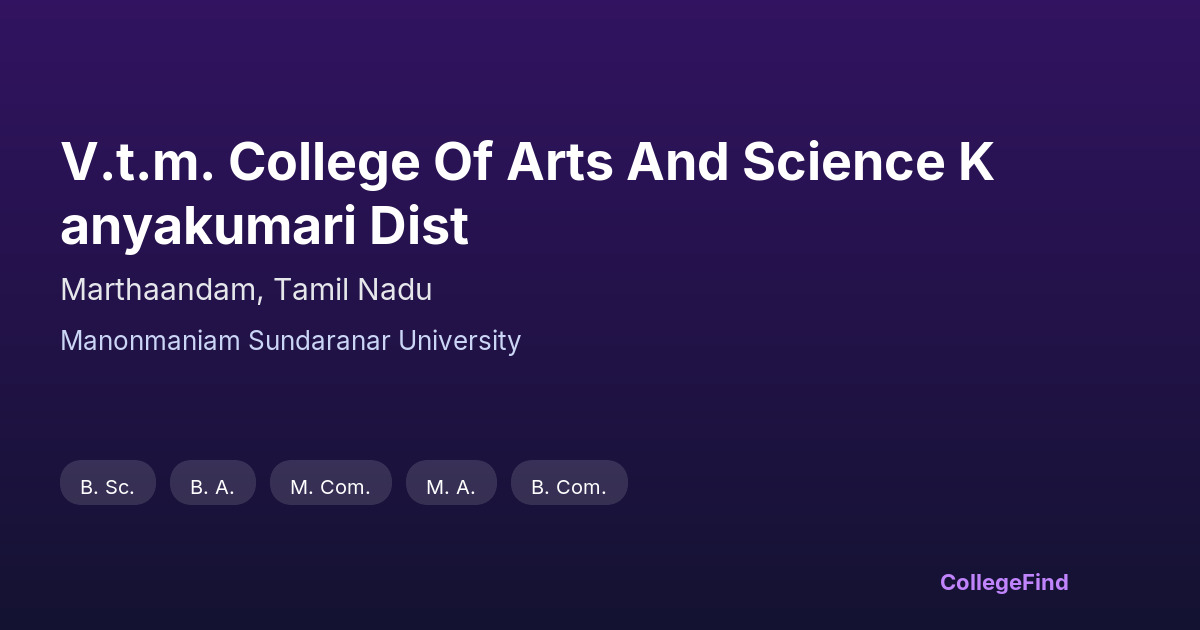This screenshot has width=1200, height=630.
Task: Click the word And in the heading
Action: 677,162
